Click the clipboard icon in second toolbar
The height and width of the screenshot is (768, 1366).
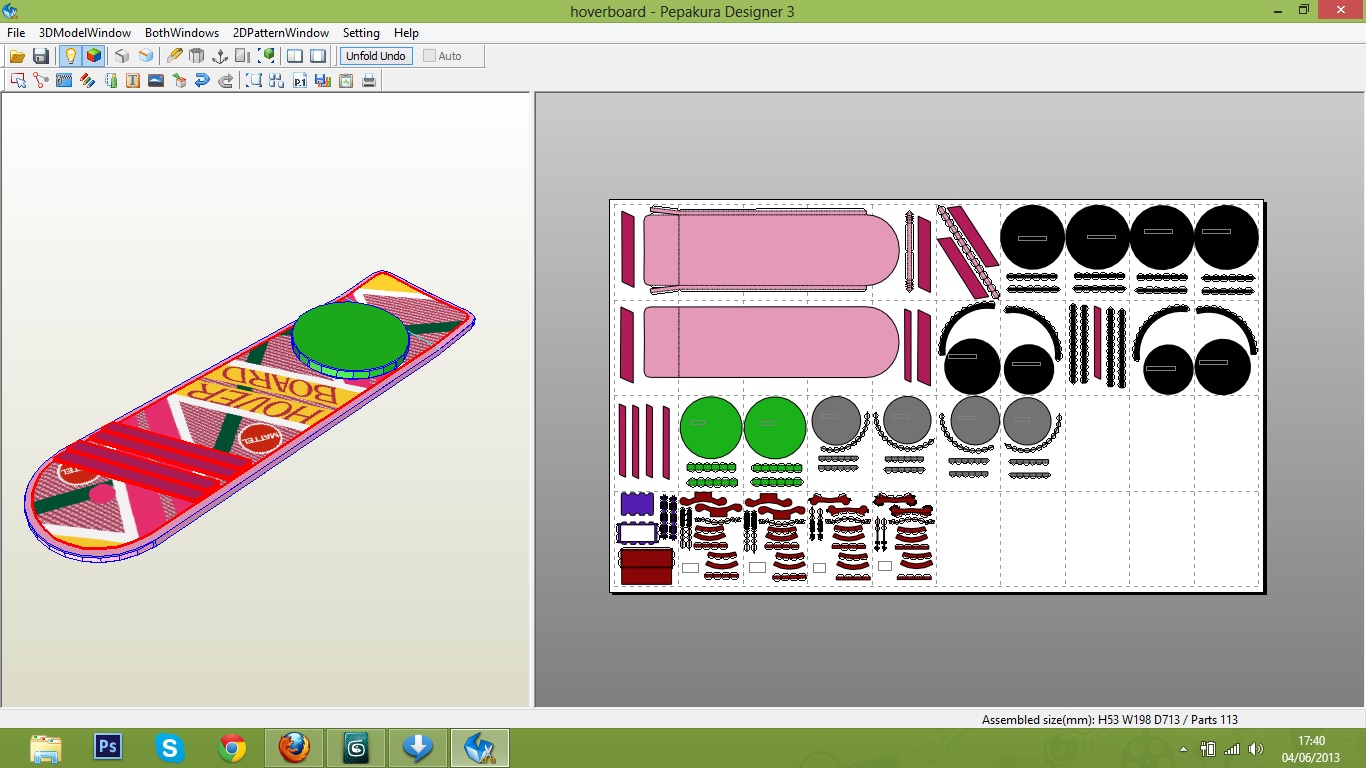346,80
